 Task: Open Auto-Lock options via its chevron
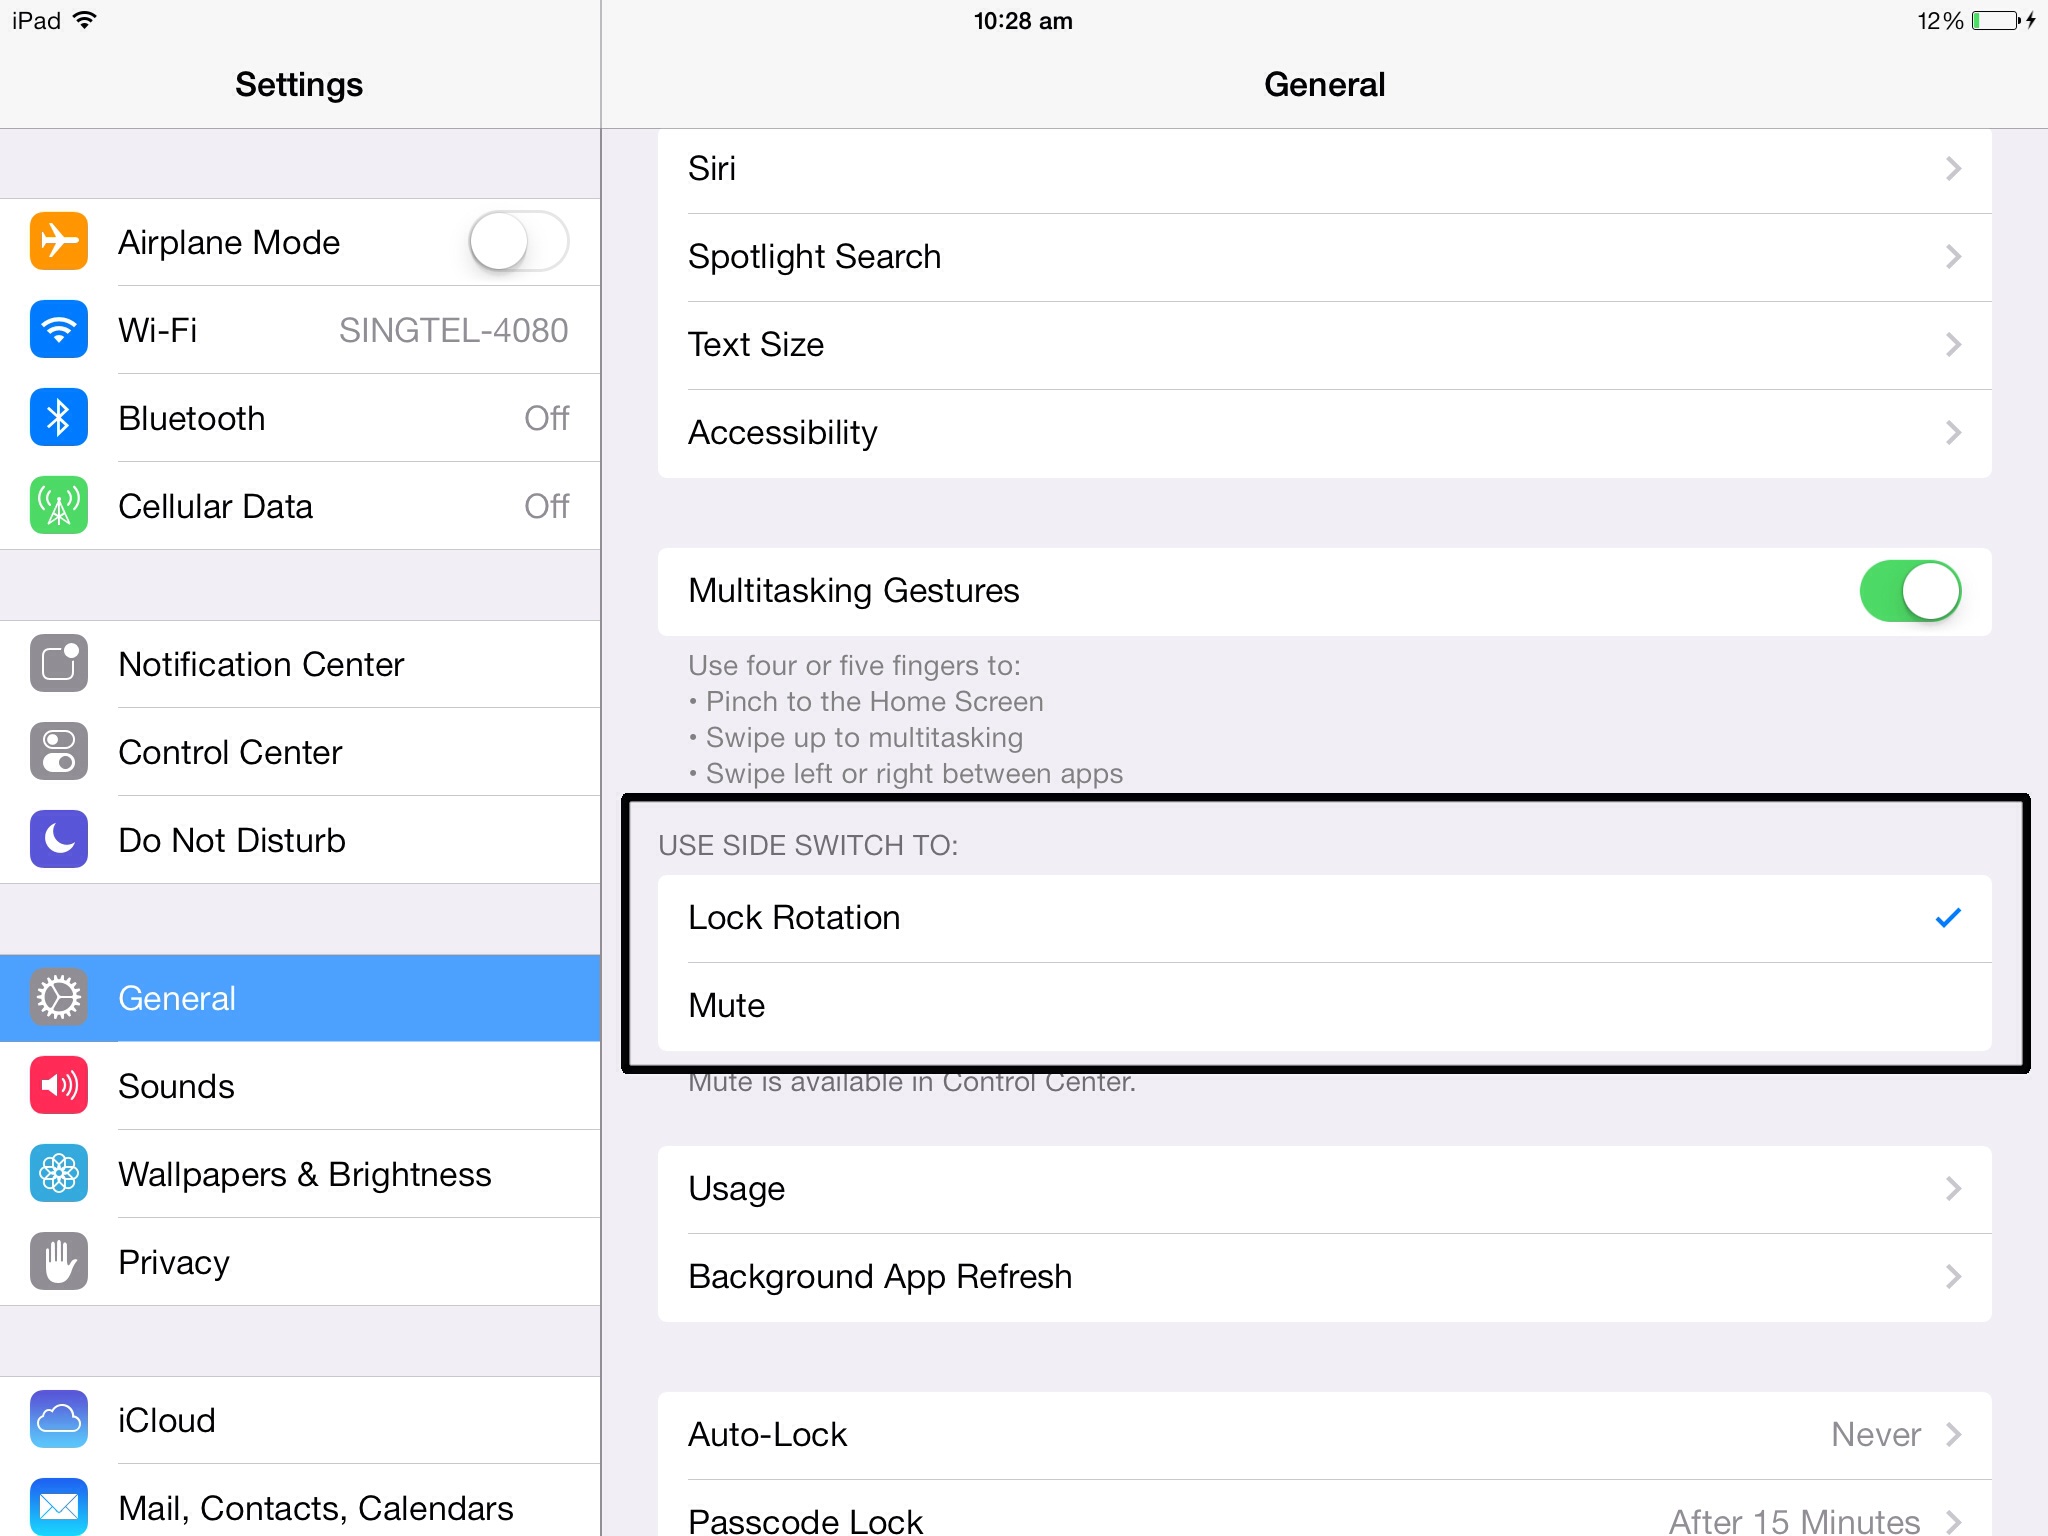[1953, 1434]
